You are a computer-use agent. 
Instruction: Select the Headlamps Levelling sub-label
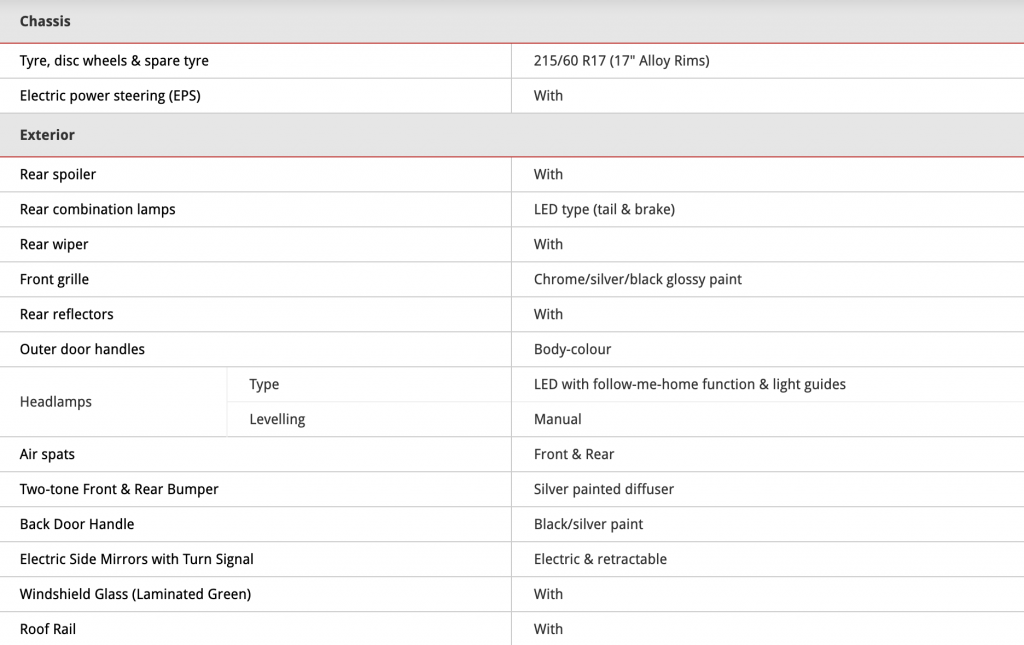tap(277, 419)
